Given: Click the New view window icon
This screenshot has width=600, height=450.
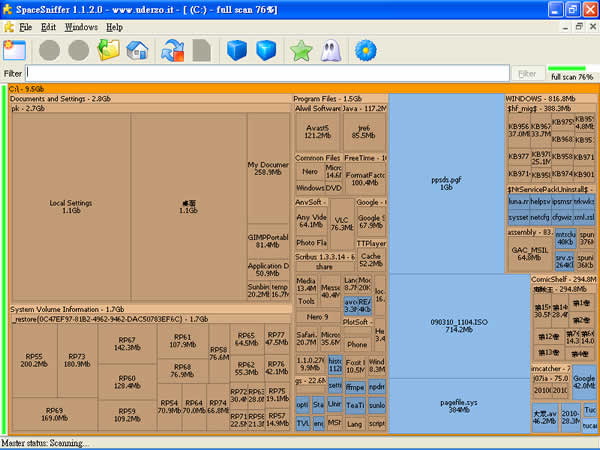Looking at the screenshot, I should pos(14,49).
